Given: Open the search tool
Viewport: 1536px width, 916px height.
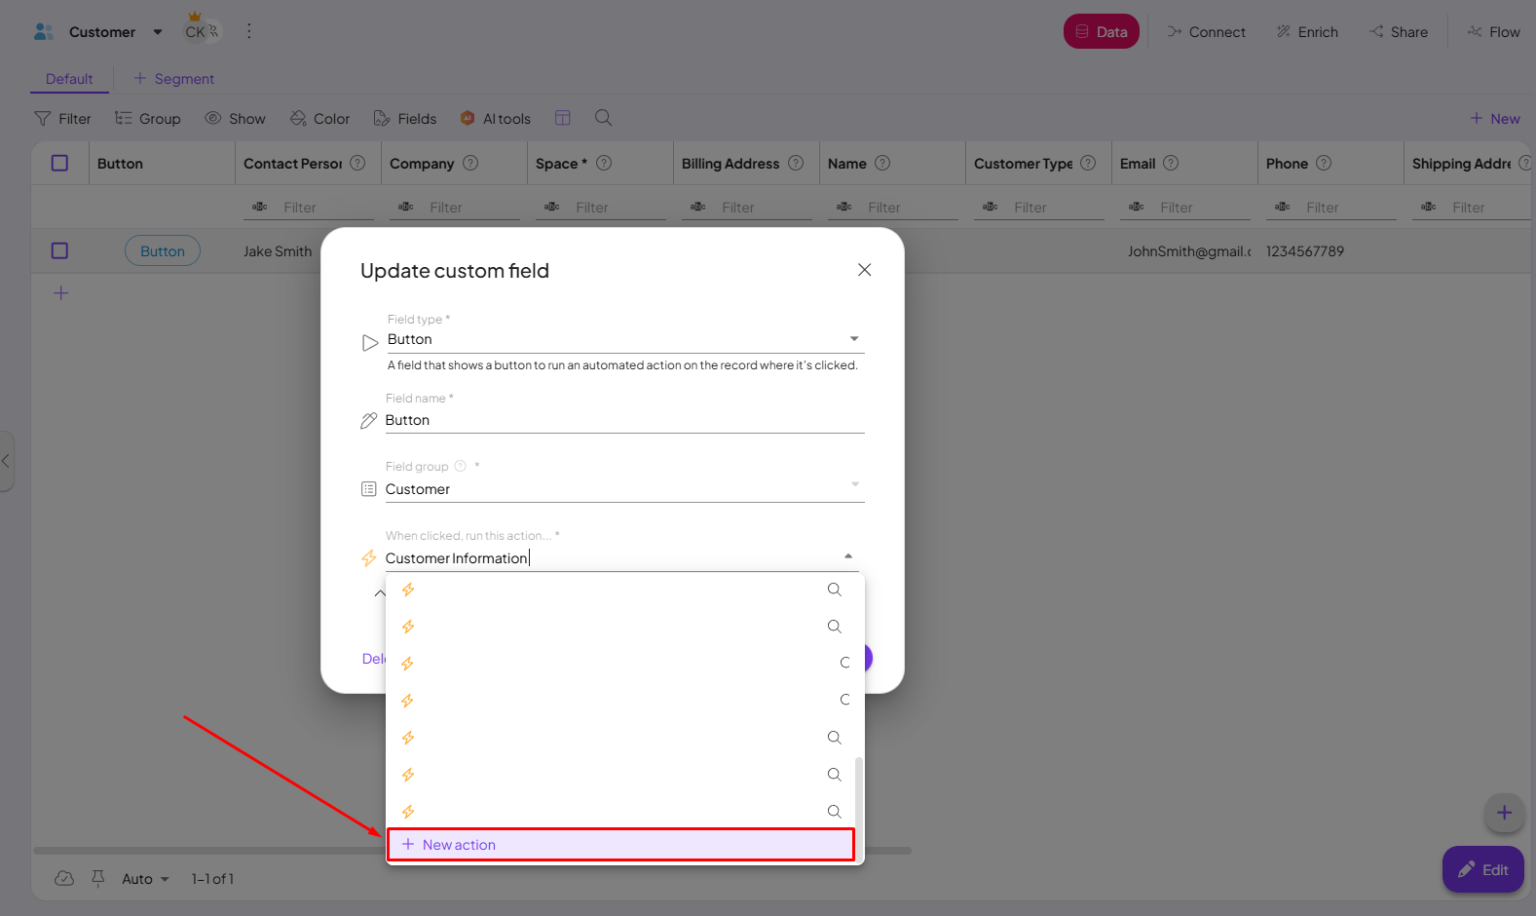Looking at the screenshot, I should point(603,118).
